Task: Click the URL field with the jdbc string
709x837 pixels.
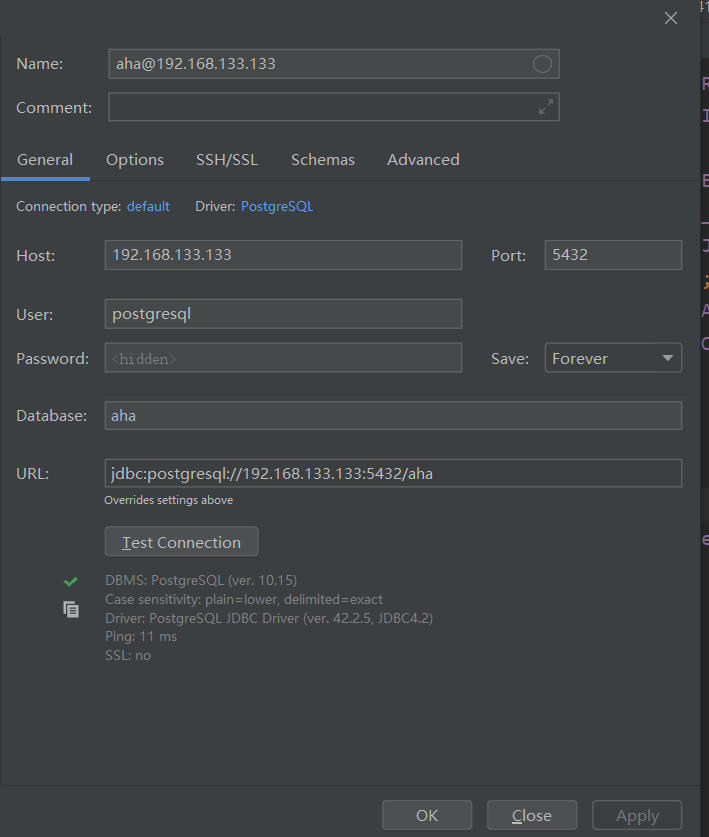Action: click(x=393, y=473)
